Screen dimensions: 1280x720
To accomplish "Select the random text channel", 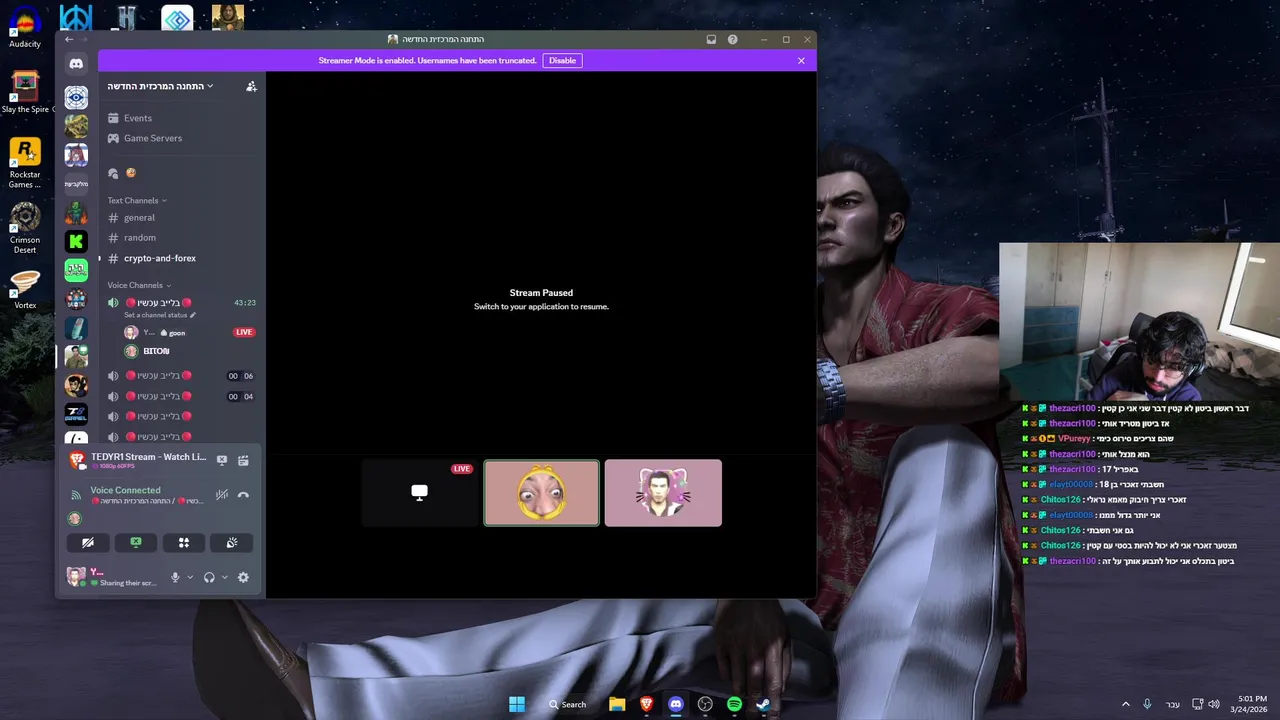I will 180,238.
